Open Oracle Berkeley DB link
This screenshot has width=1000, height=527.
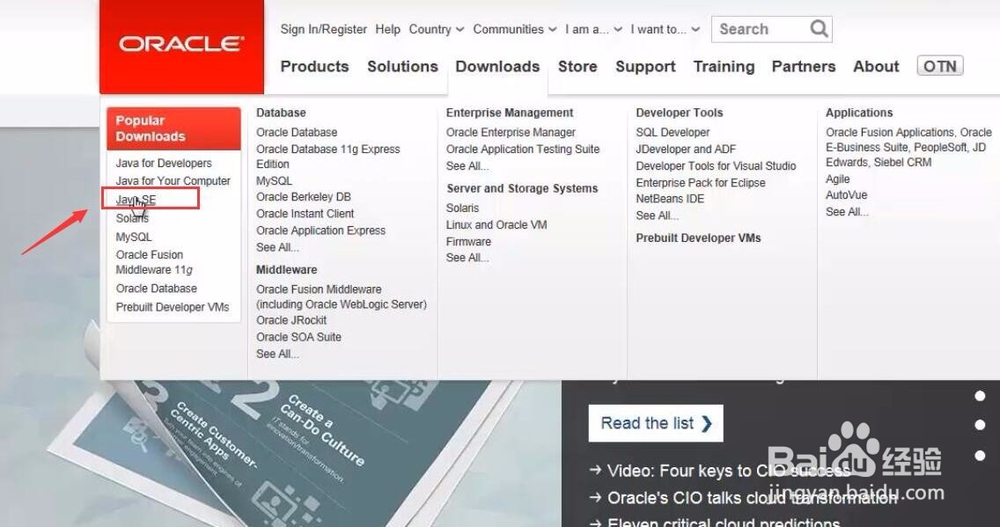pos(303,197)
